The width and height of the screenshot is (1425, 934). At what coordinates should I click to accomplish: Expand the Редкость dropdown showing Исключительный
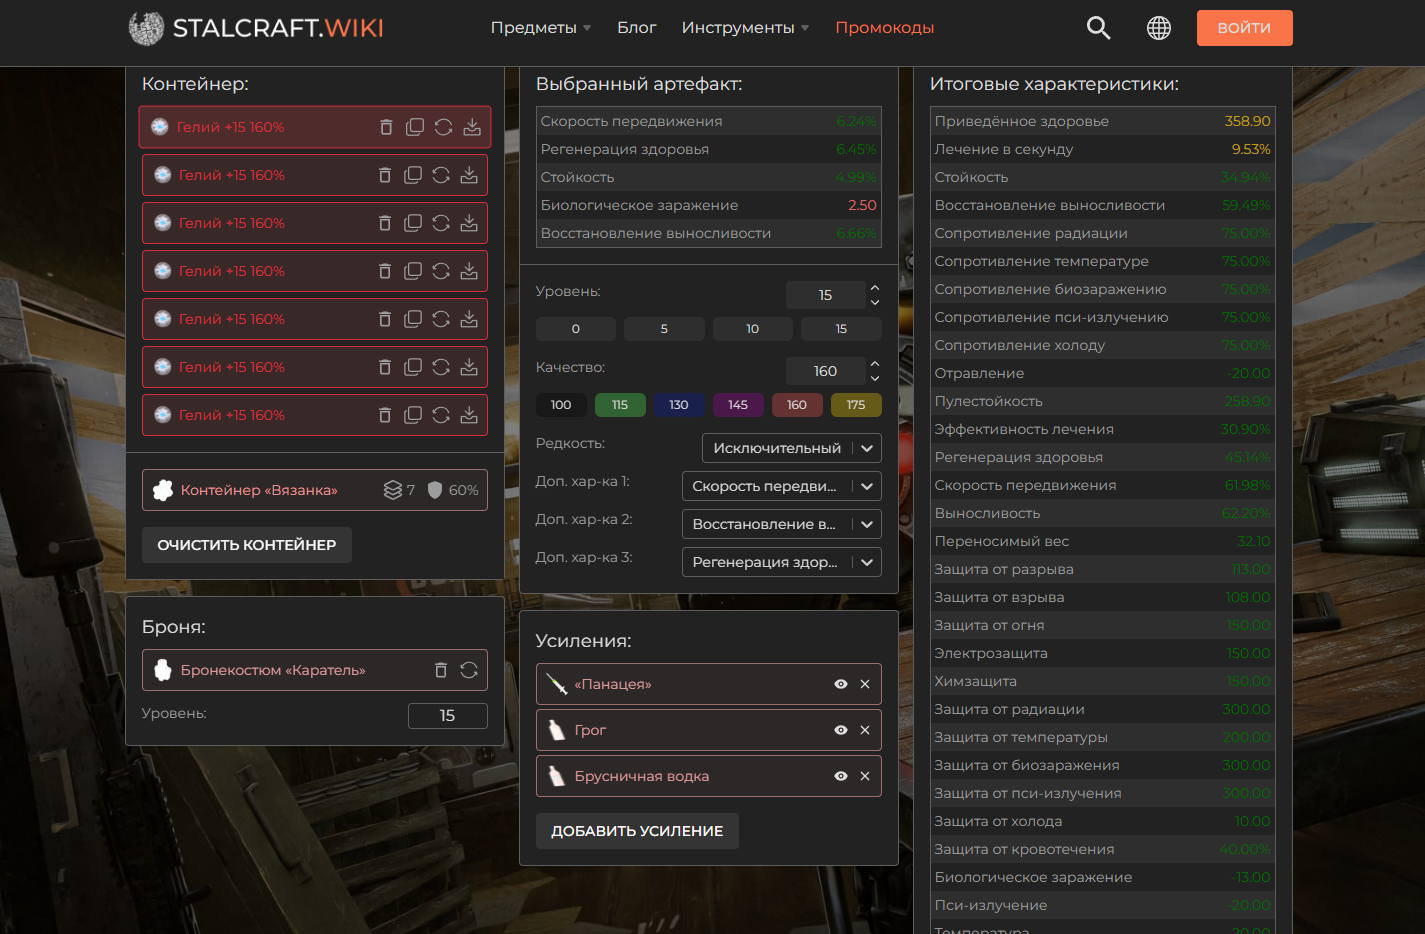[790, 448]
